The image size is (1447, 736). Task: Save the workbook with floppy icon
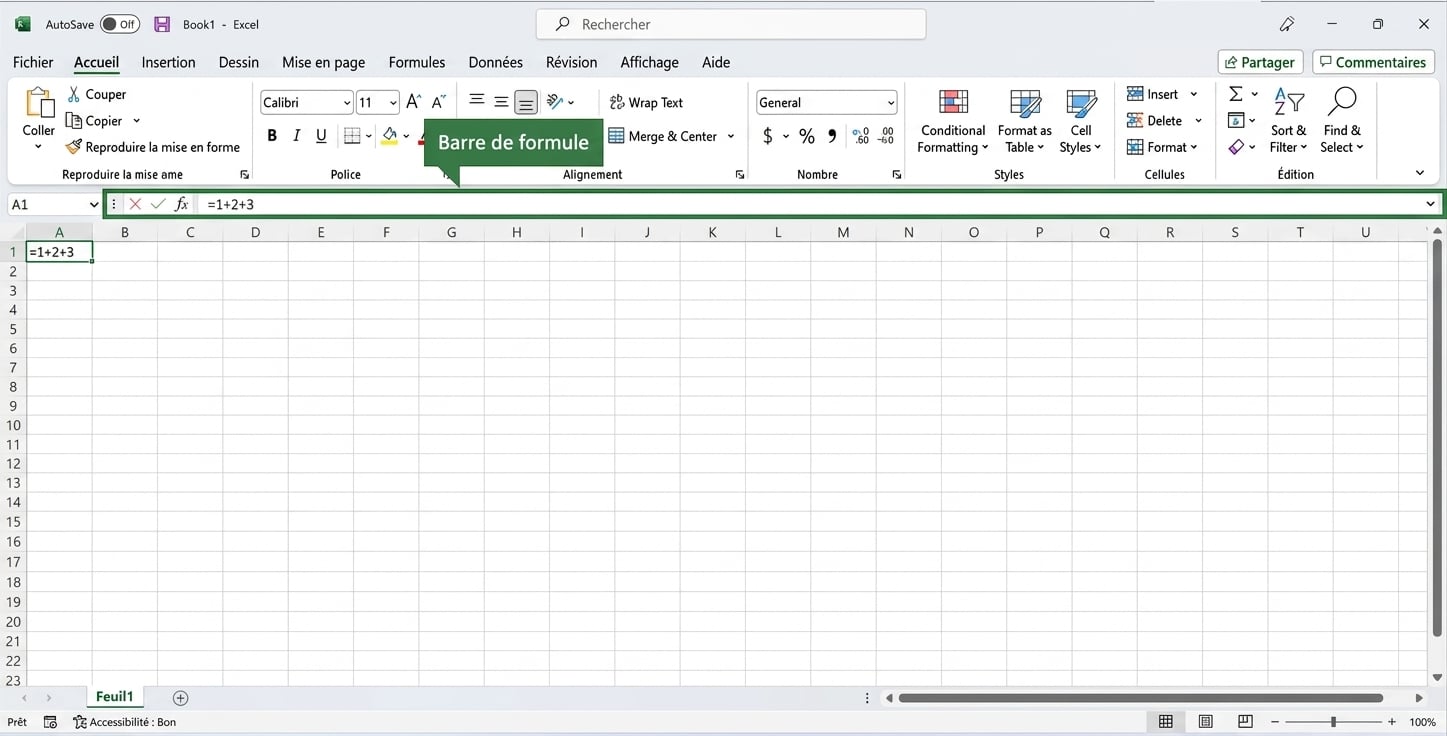point(162,24)
